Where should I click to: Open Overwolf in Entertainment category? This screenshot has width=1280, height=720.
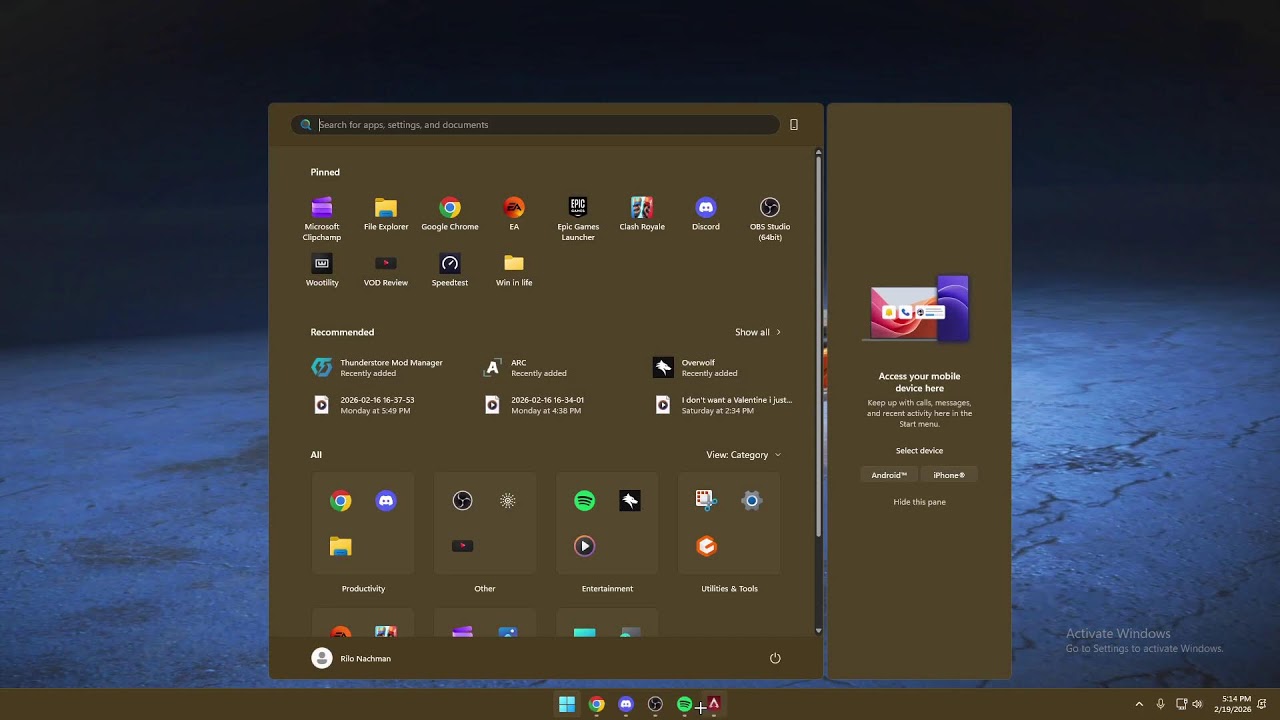[630, 501]
